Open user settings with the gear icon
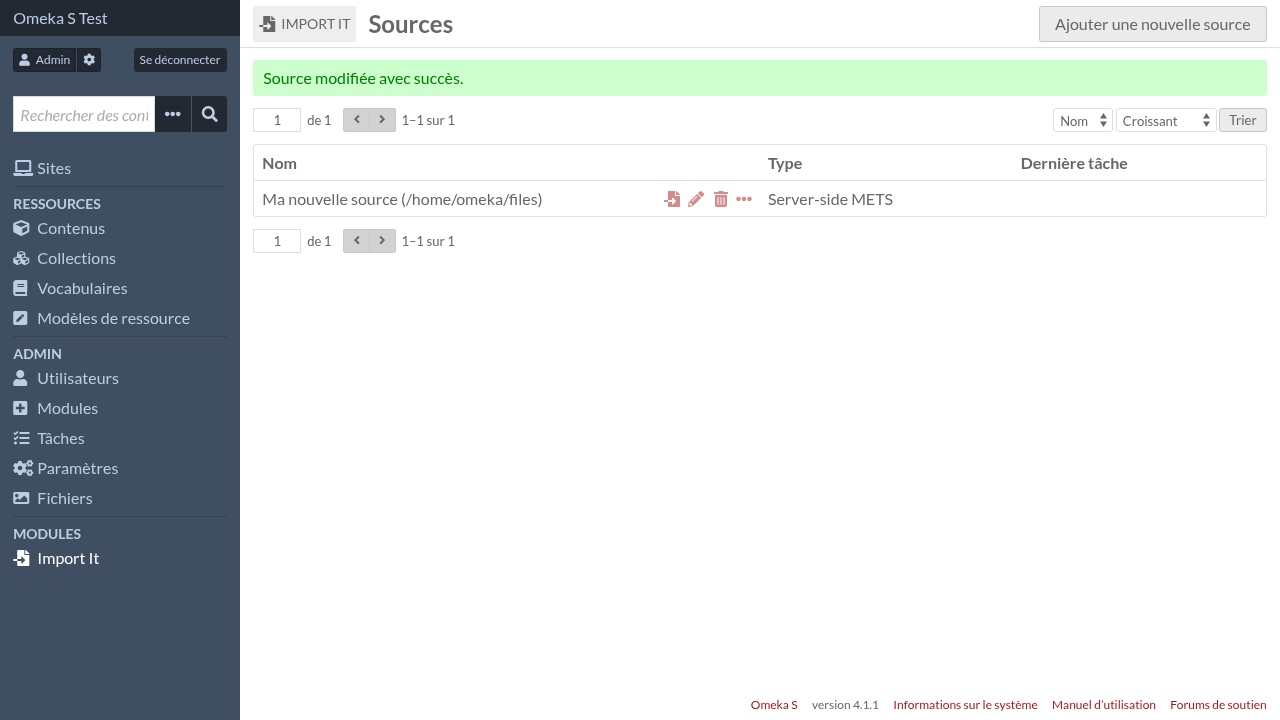Screen dimensions: 1280x720 pos(88,59)
